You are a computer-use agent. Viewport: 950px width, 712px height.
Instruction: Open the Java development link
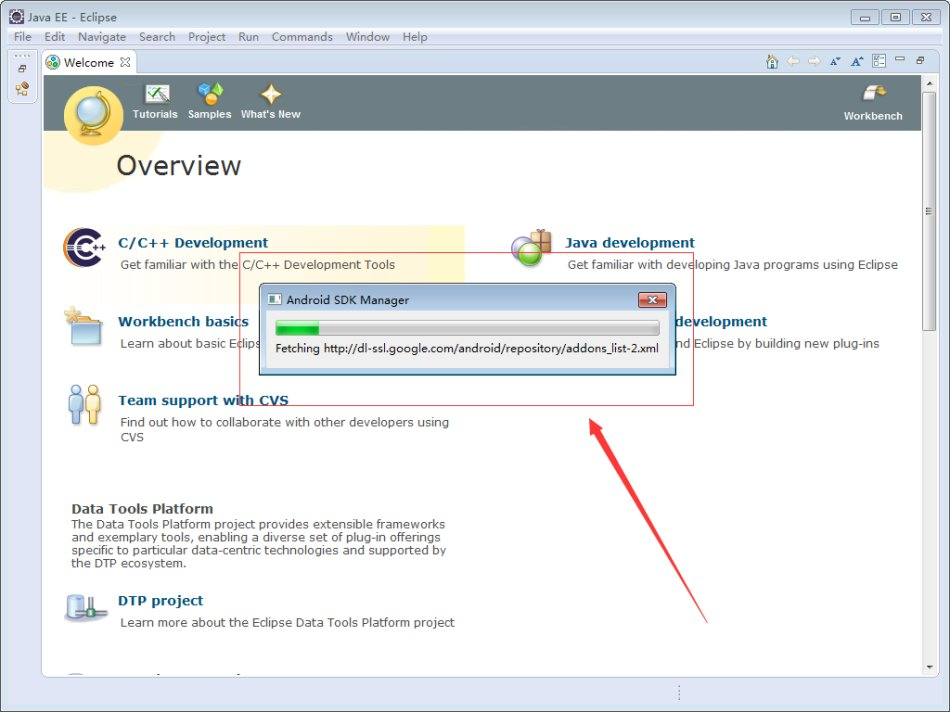630,243
